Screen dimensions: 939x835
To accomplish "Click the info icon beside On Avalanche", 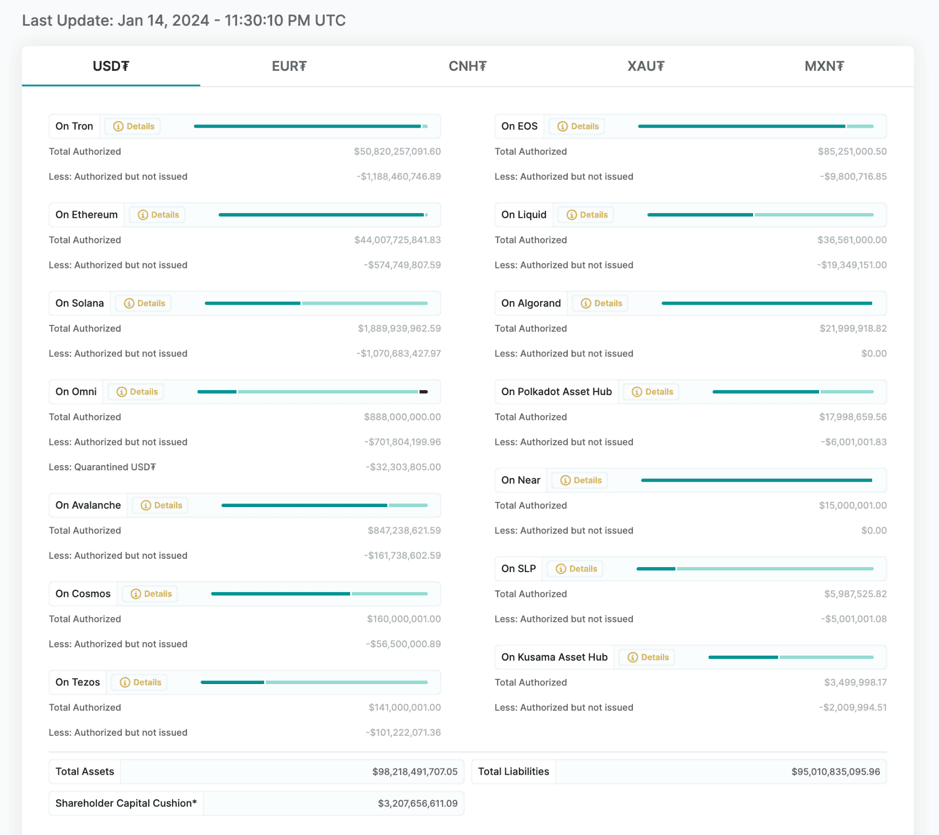I will 146,506.
